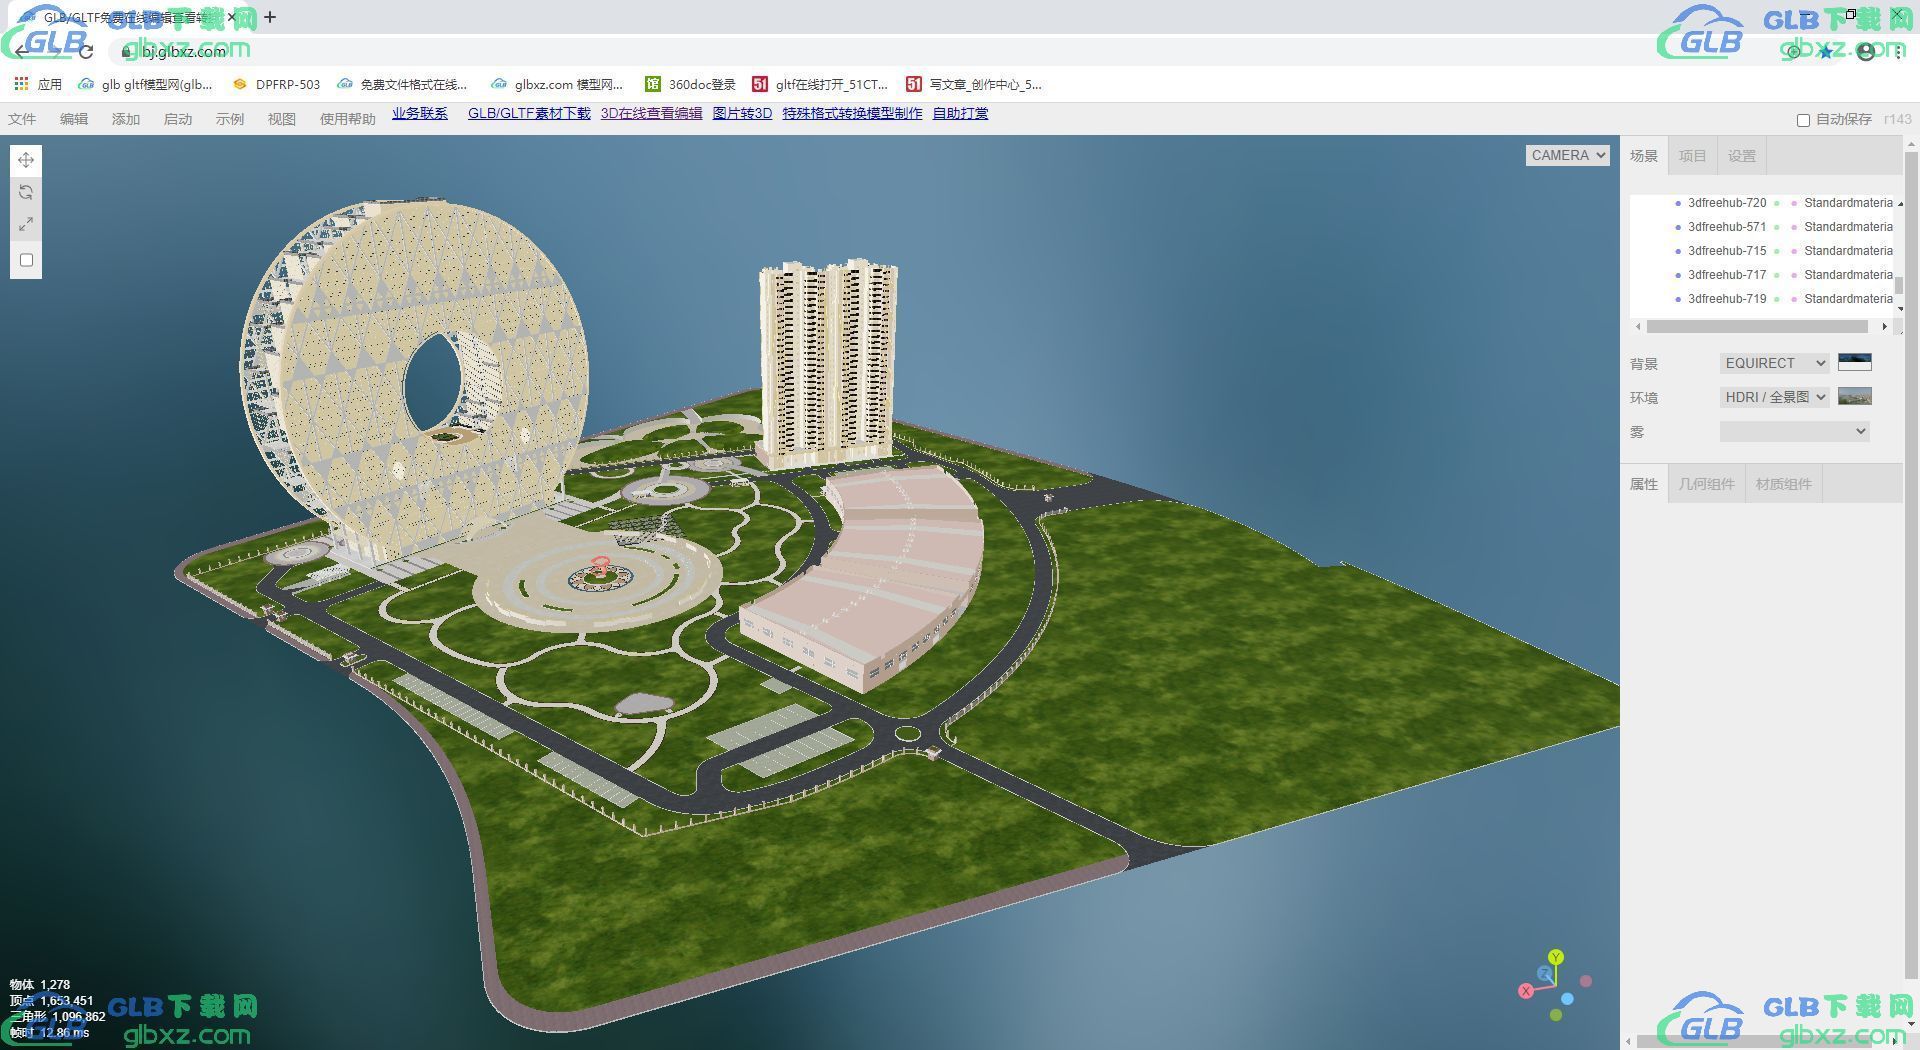Expand the HDRI environment dropdown
This screenshot has width=1920, height=1050.
(1774, 397)
